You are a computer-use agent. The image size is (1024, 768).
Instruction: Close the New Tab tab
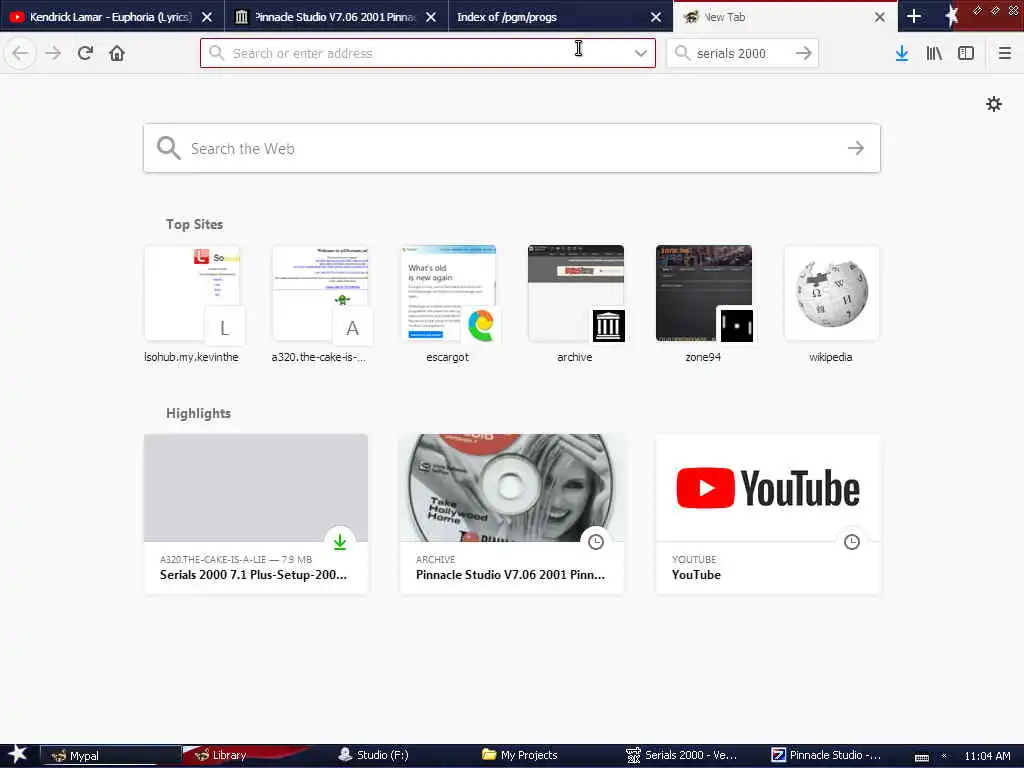point(880,17)
